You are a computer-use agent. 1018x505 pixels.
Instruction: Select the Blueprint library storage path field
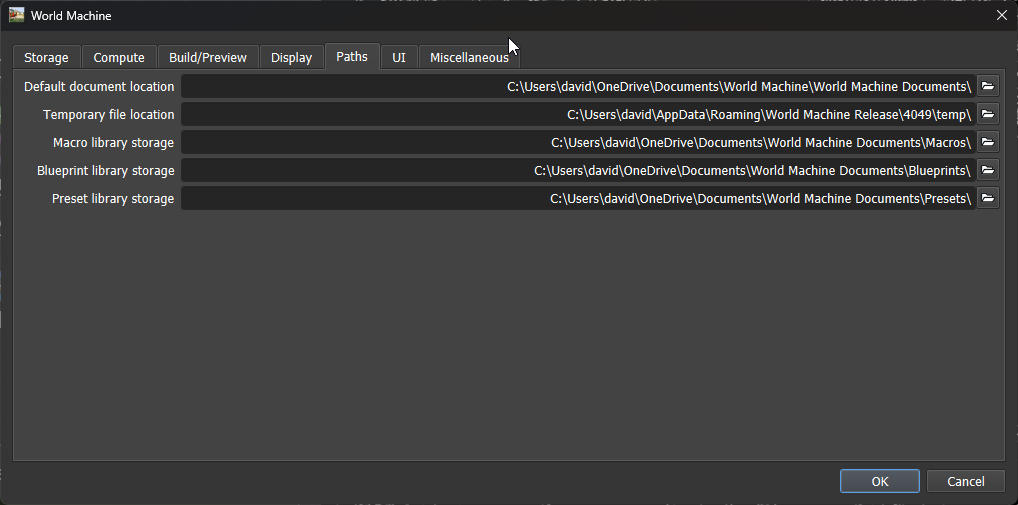[578, 170]
